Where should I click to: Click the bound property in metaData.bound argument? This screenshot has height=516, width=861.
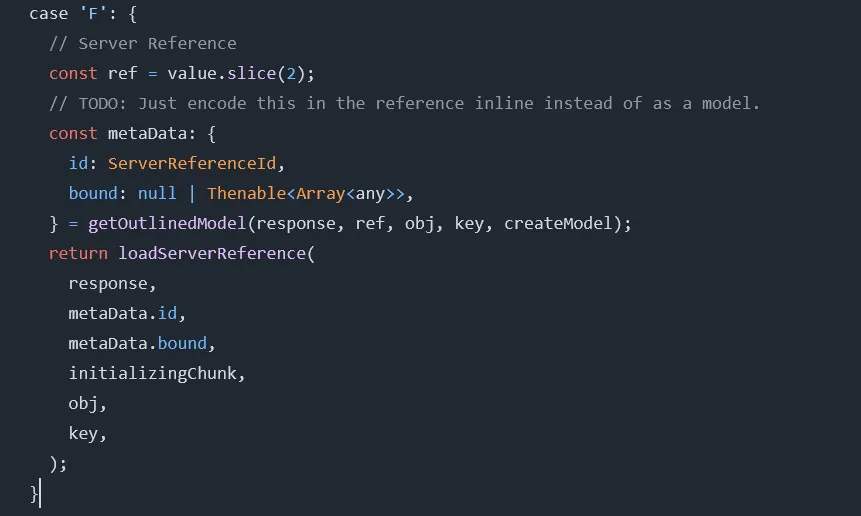coord(182,344)
